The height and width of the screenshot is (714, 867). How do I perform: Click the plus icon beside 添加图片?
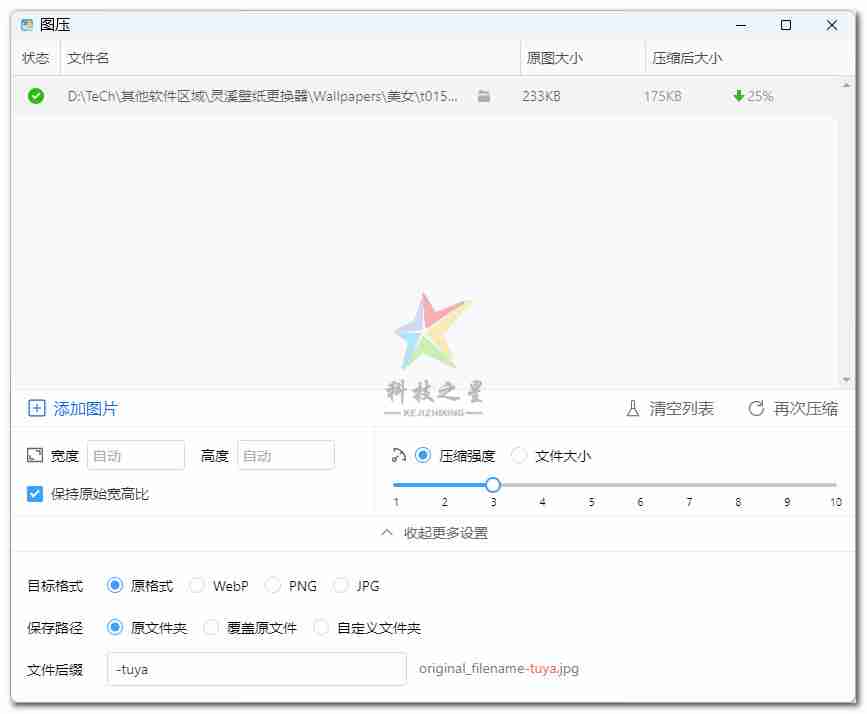[35, 408]
